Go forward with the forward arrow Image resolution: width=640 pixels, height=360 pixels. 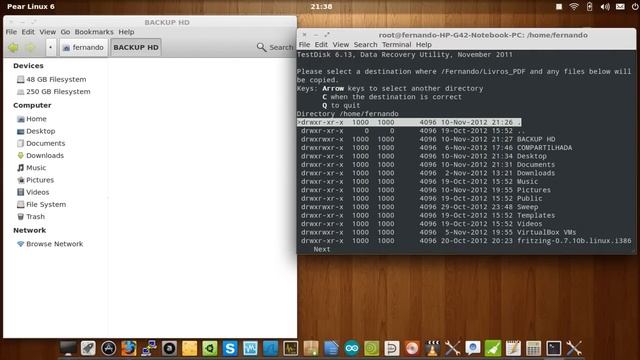pos(31,48)
